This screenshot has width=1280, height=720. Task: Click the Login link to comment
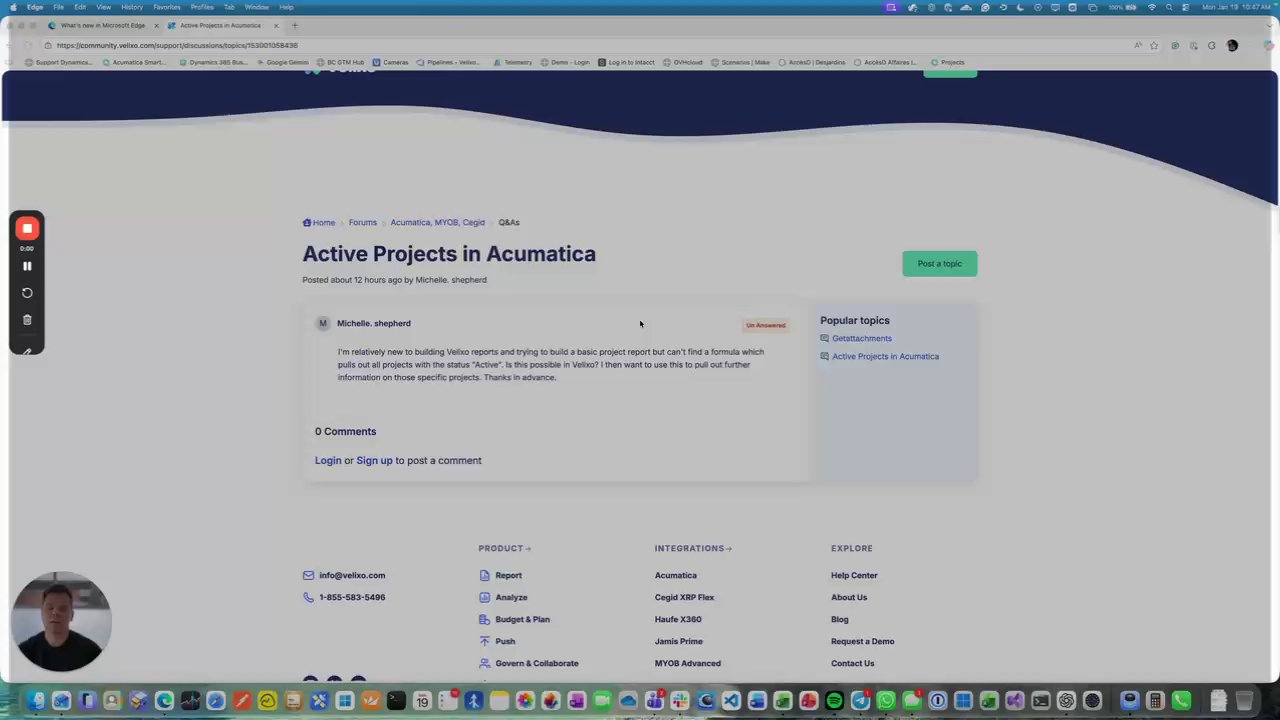[328, 460]
